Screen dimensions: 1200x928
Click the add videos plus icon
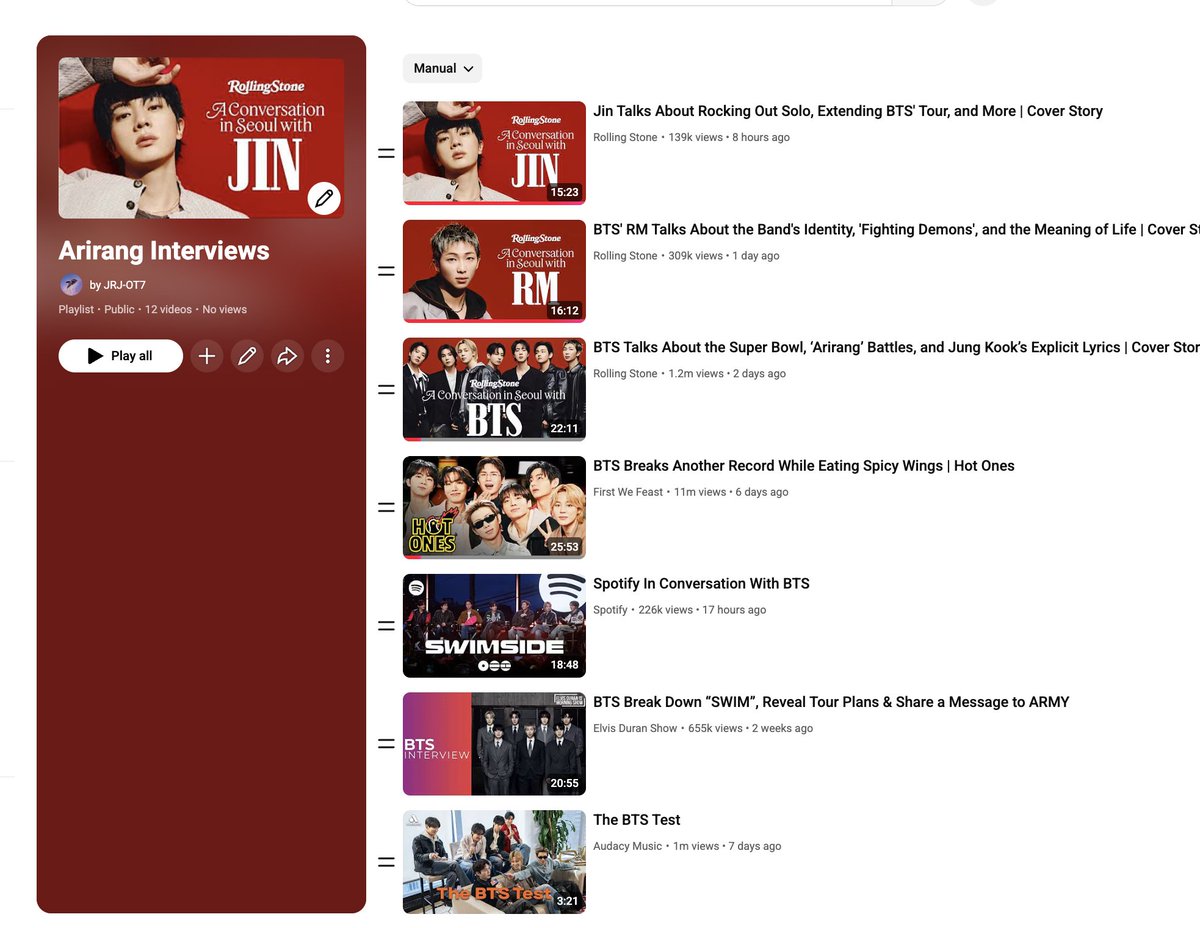[207, 356]
